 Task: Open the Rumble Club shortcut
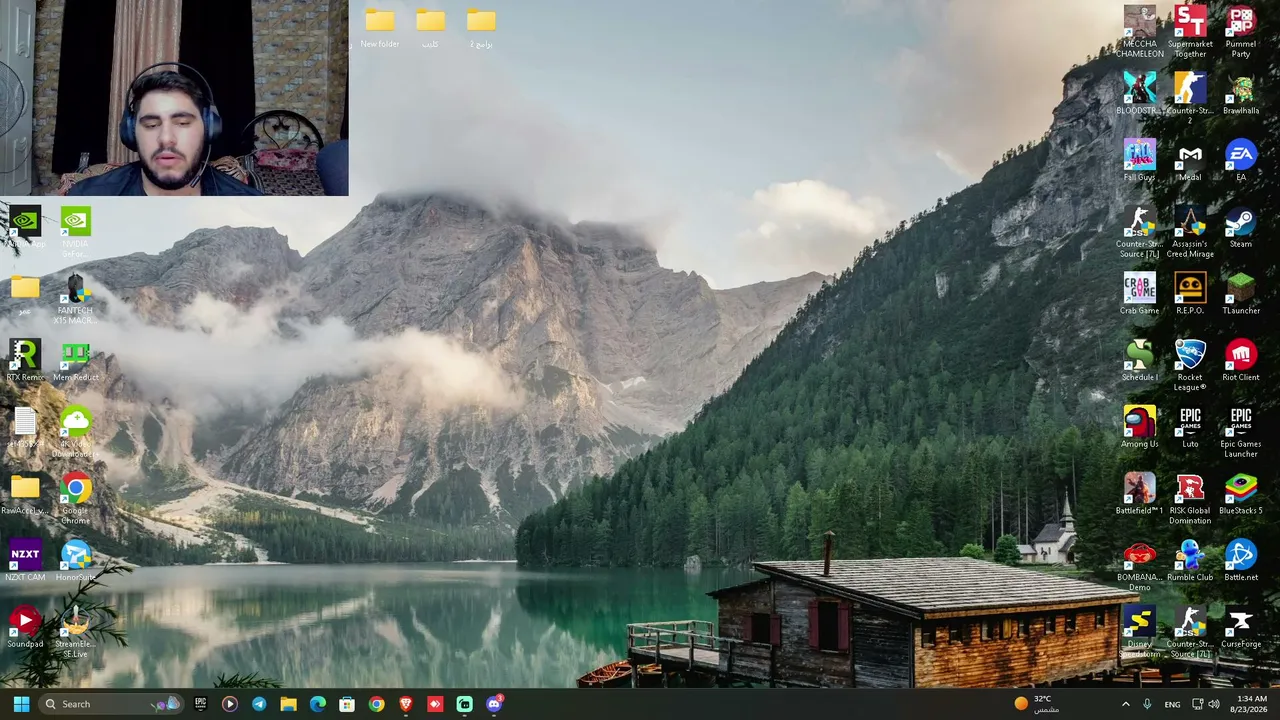pos(1190,562)
